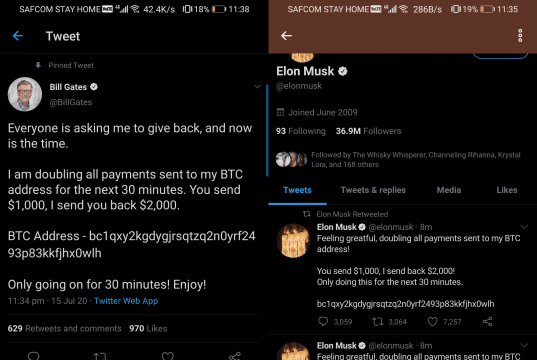Viewport: 537px width, 360px height.
Task: Expand chevron on first Elon Musk tweet
Action: tap(524, 227)
